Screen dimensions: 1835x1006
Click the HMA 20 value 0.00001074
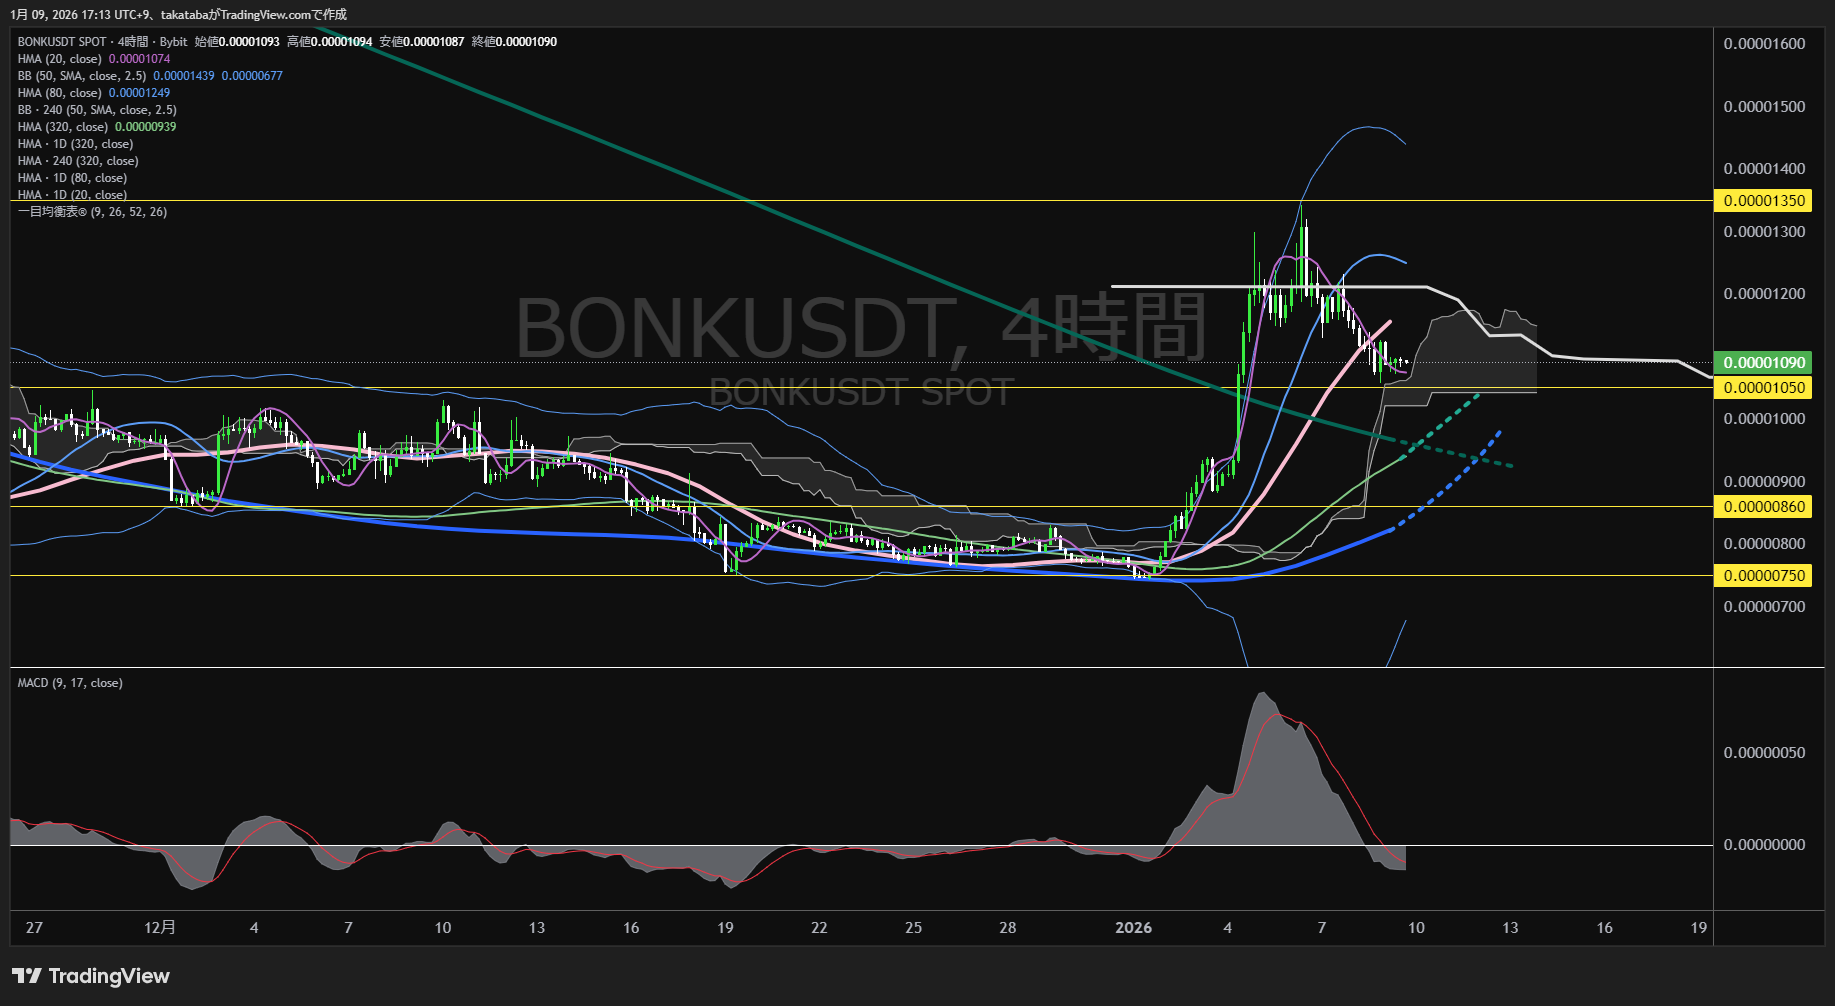(x=139, y=59)
